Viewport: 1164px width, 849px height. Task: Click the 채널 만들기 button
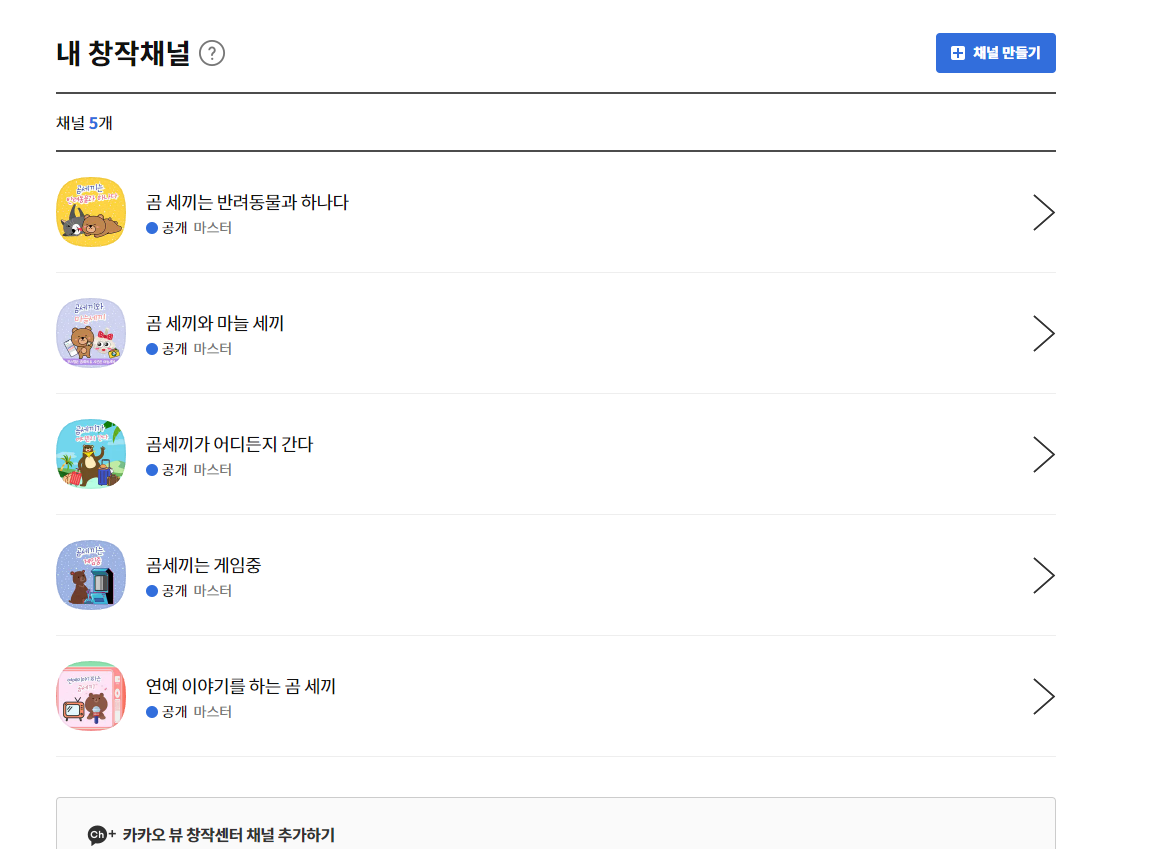click(x=995, y=53)
